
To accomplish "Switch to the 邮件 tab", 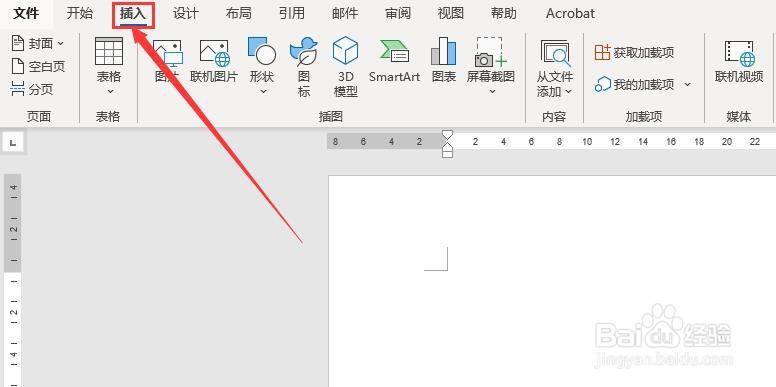I will [345, 13].
